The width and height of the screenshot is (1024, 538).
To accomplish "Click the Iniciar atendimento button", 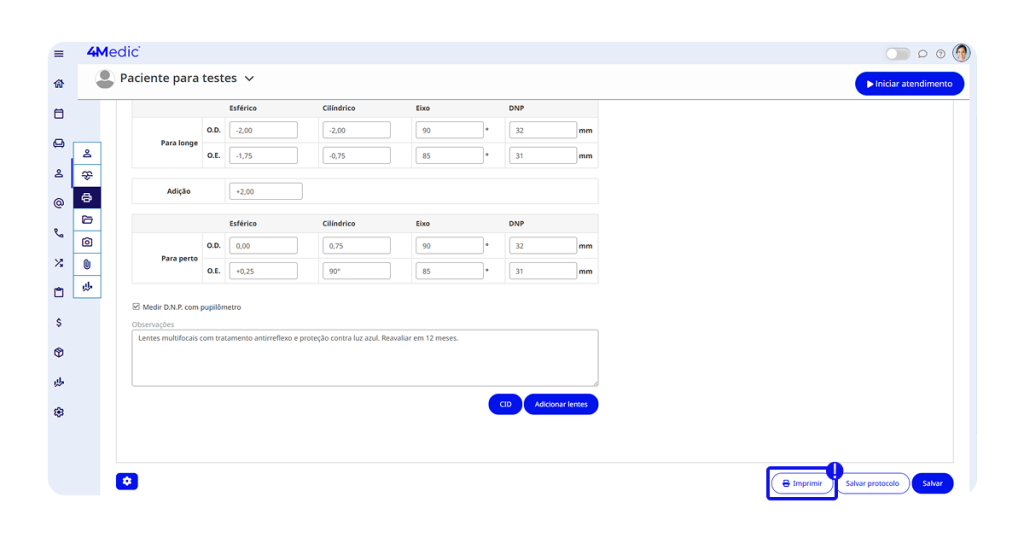I will click(909, 84).
